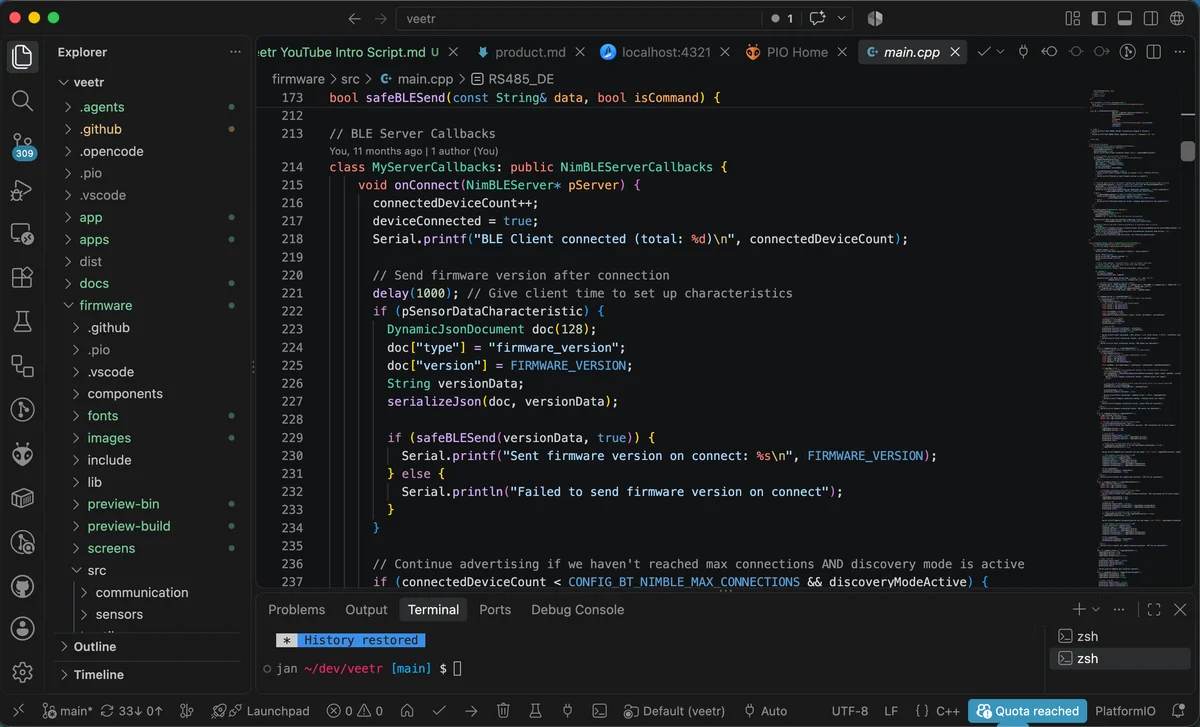Open the new terminal launch profile dropdown
Screen dimensions: 1200x727
1096,609
